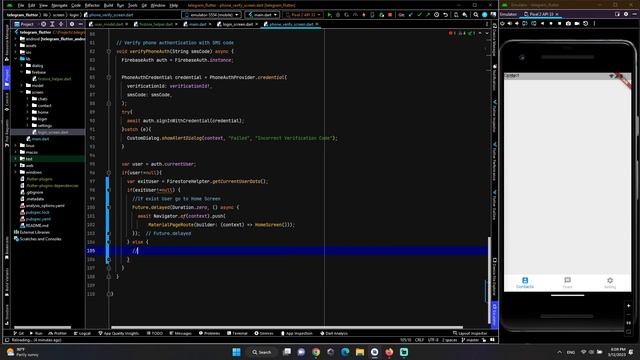The height and width of the screenshot is (360, 640).
Task: Open the Refactor menu
Action: (x=92, y=5)
